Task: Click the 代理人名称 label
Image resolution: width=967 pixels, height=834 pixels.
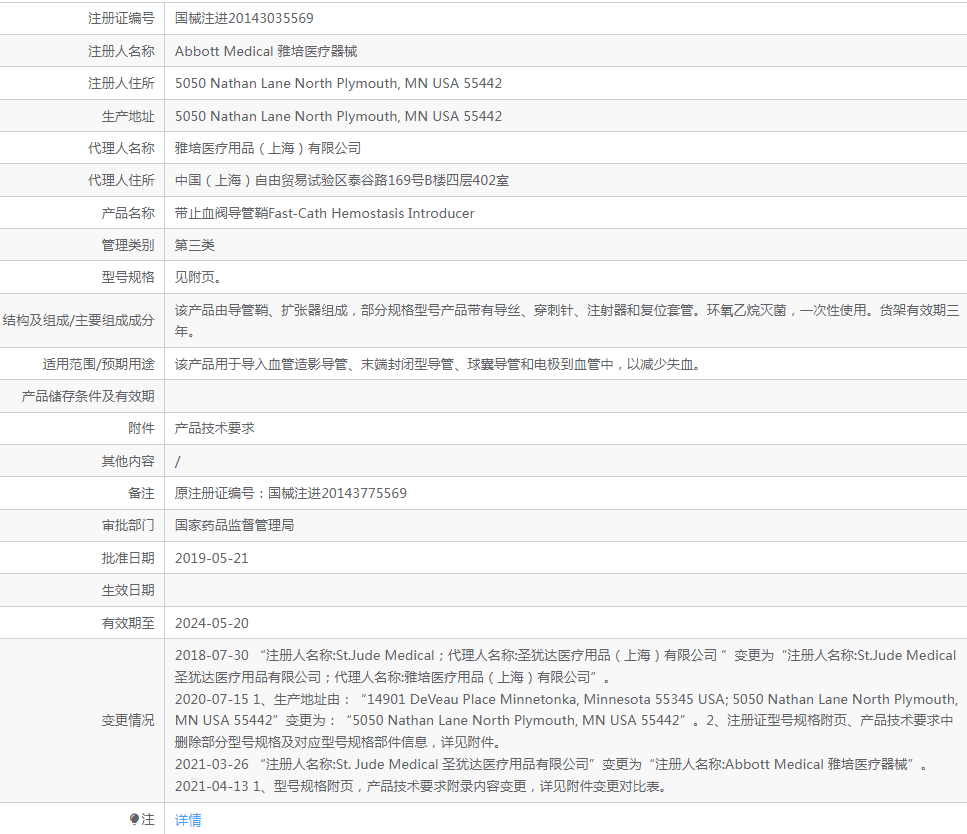Action: tap(121, 148)
